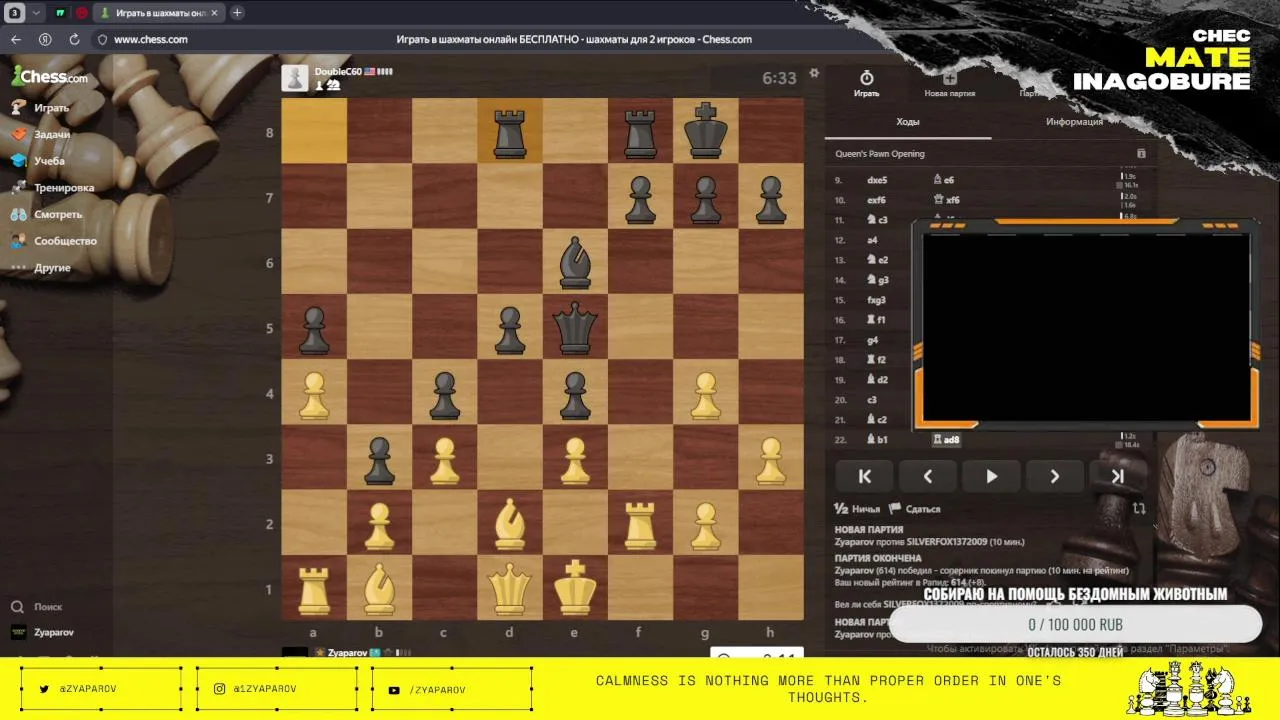Screen dimensions: 1280x720
Task: Click the white king on e1
Action: [x=575, y=588]
